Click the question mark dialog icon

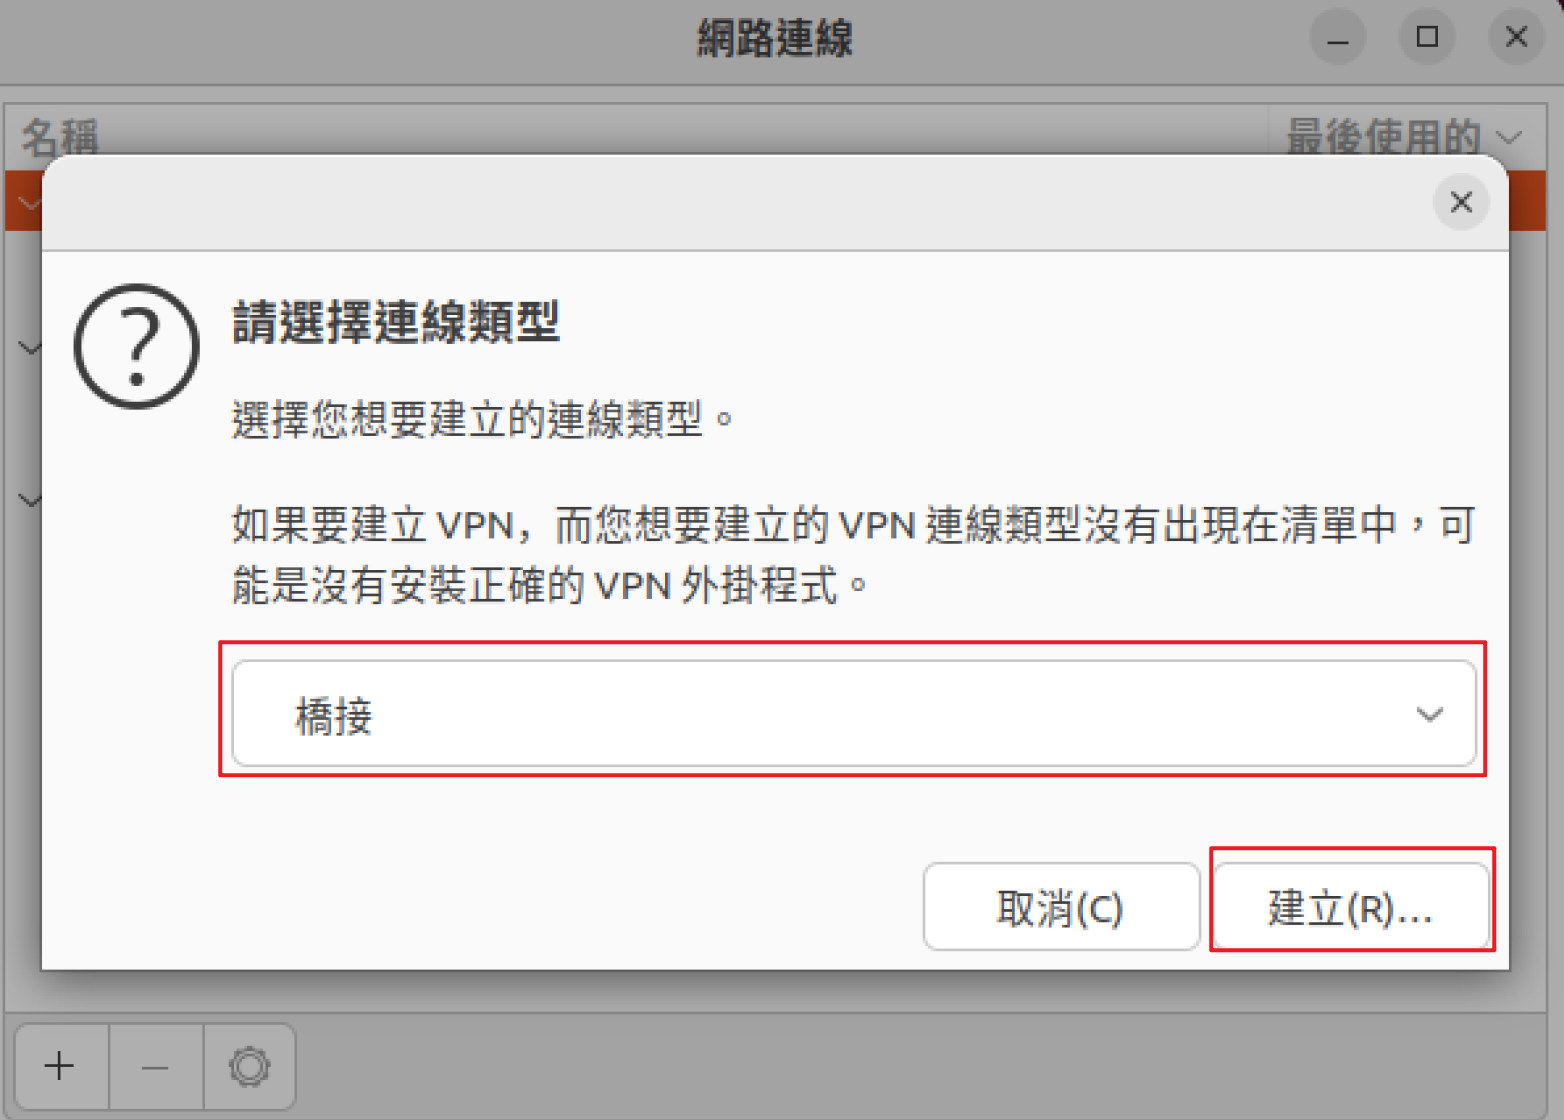pyautogui.click(x=137, y=346)
